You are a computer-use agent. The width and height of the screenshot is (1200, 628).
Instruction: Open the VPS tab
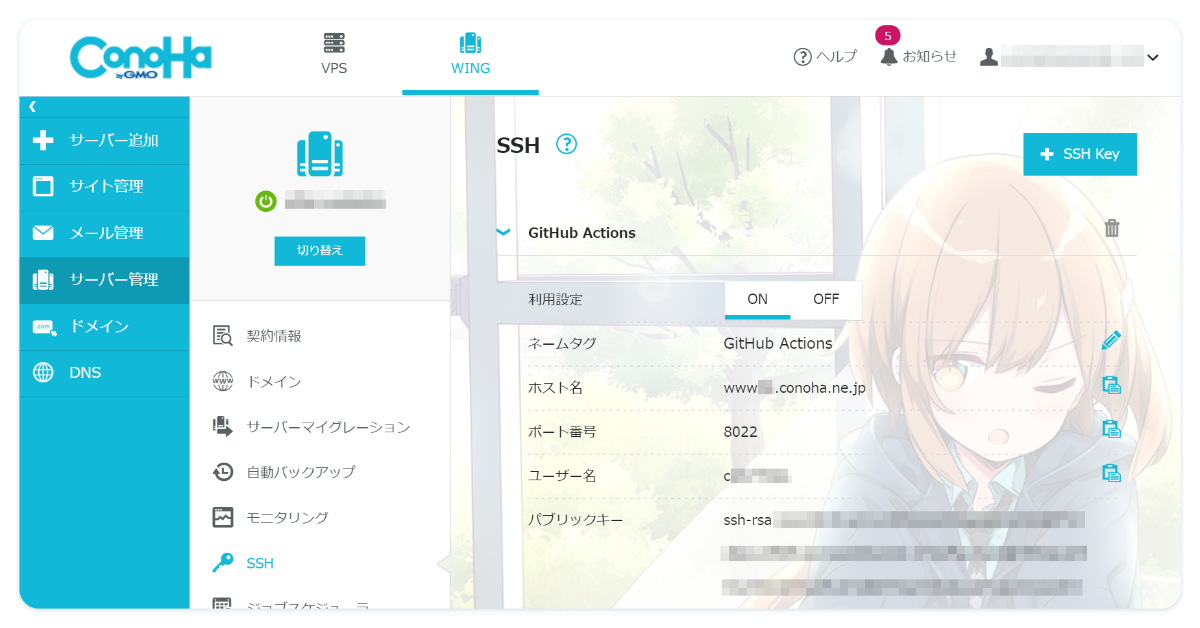pyautogui.click(x=334, y=55)
